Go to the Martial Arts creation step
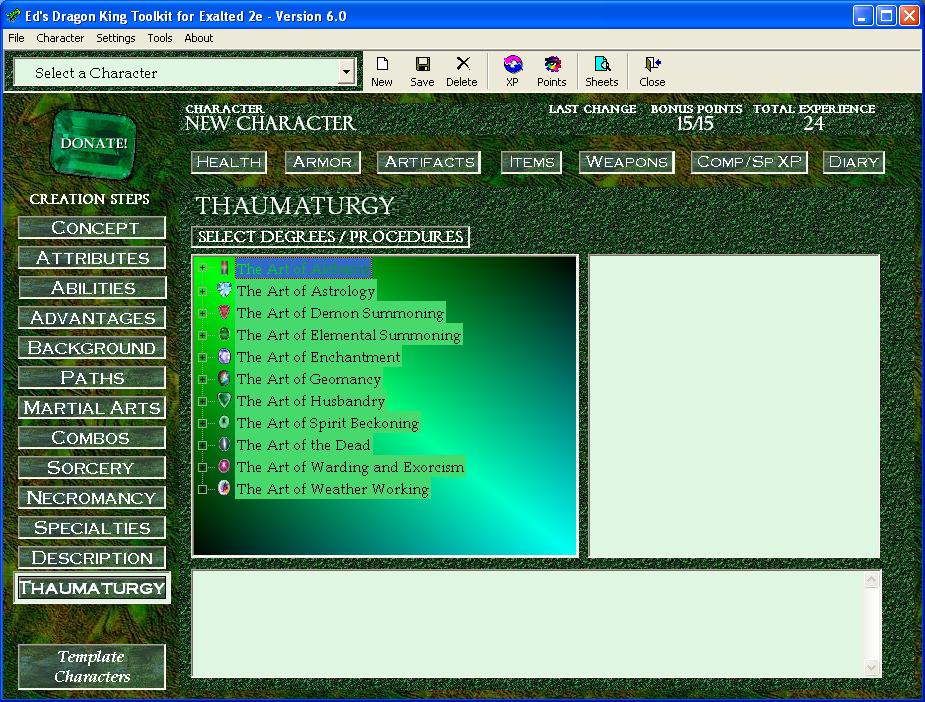 click(x=92, y=408)
